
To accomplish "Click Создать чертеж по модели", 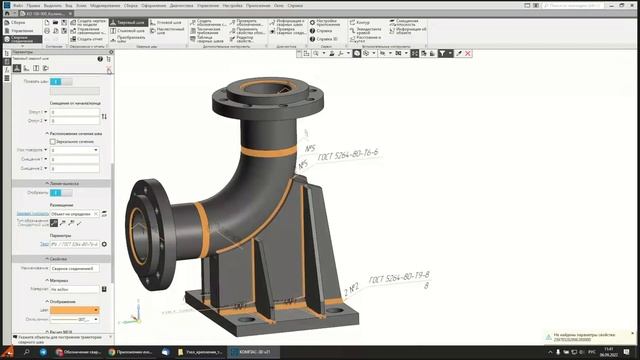I will 88,22.
